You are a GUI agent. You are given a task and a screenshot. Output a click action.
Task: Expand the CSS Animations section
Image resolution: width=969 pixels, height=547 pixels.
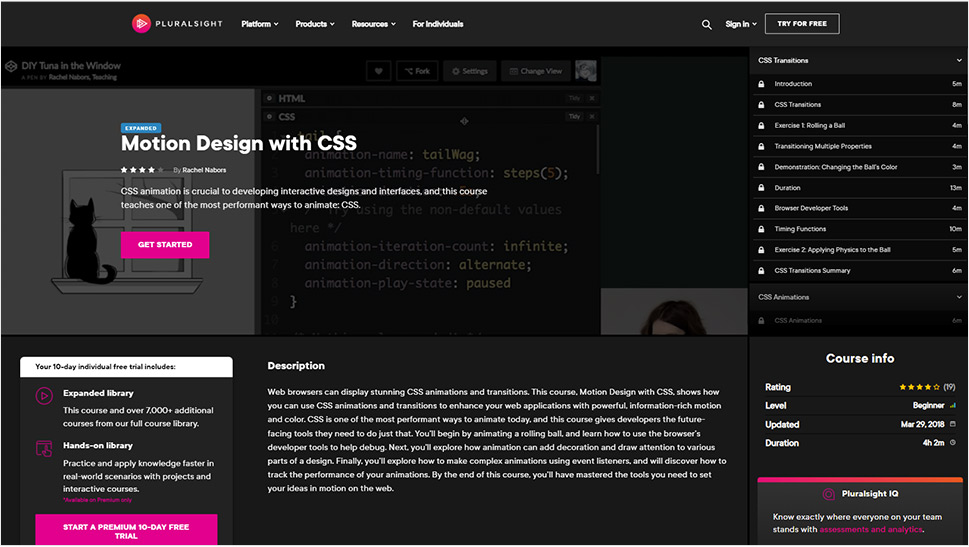958,297
